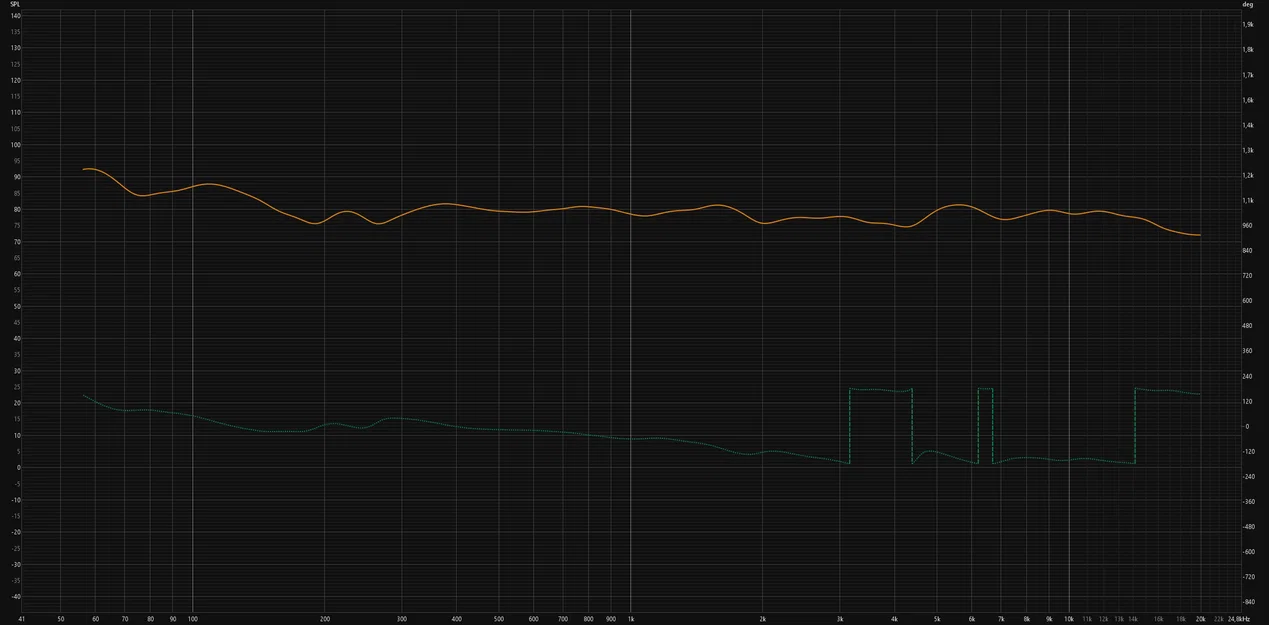Screen dimensions: 1269x625
Task: Click the 130 label on SPL axis
Action: 15,47
